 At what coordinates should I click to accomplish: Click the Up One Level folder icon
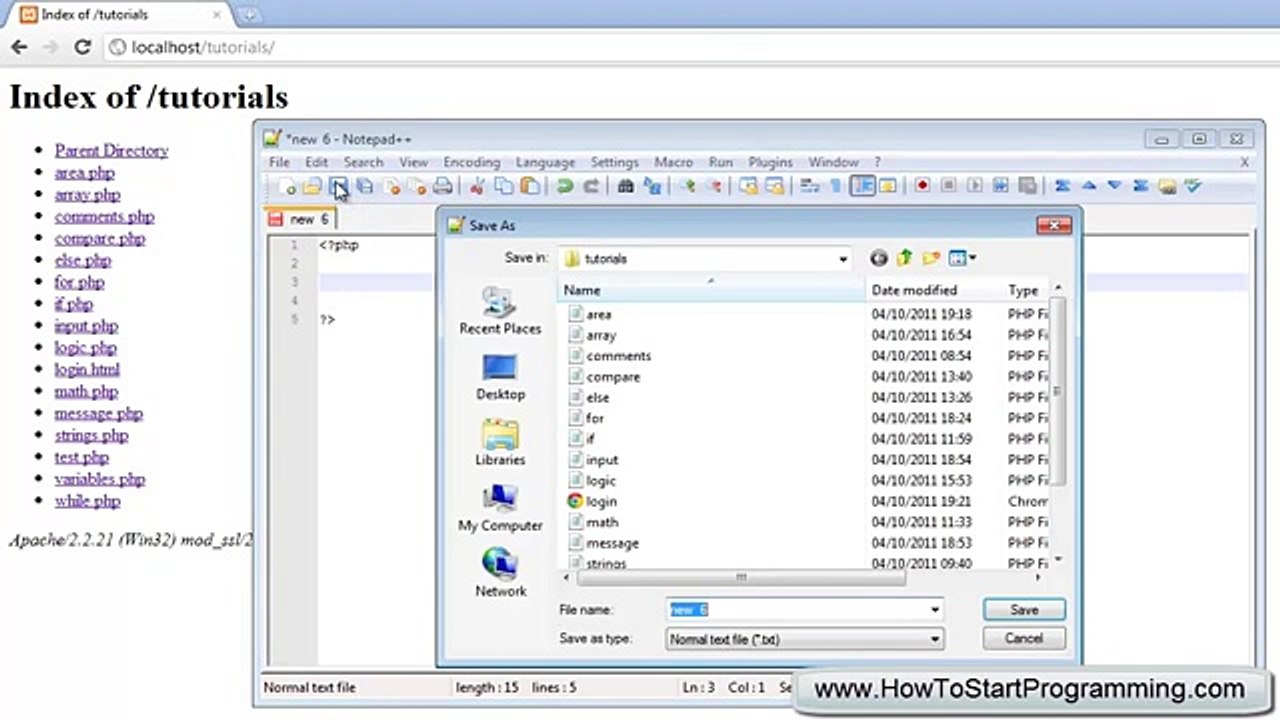click(905, 258)
